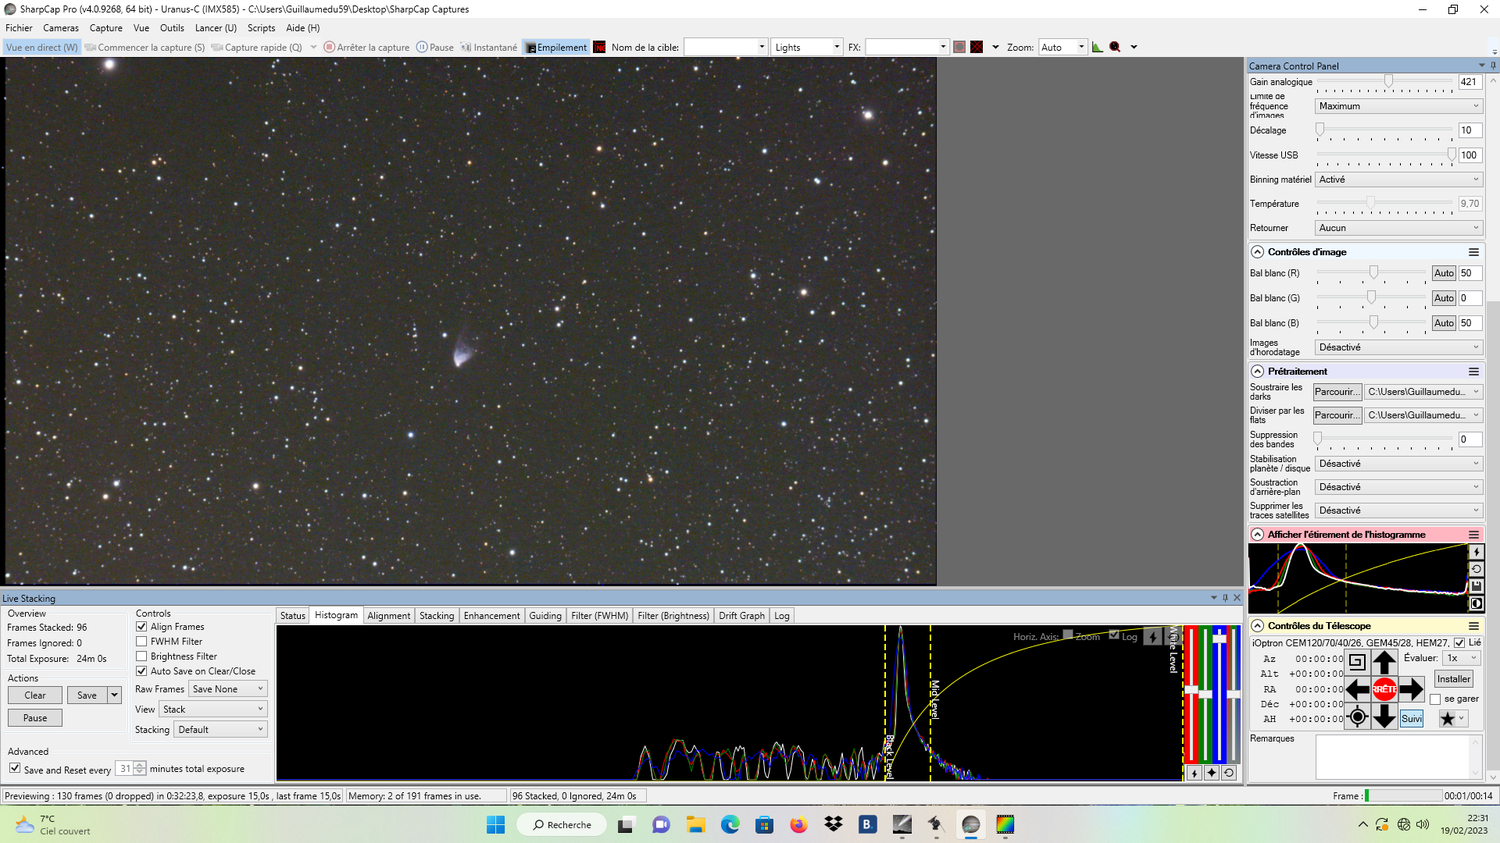The image size is (1500, 843).
Task: Slew telescope up with the up arrow
Action: pos(1384,662)
